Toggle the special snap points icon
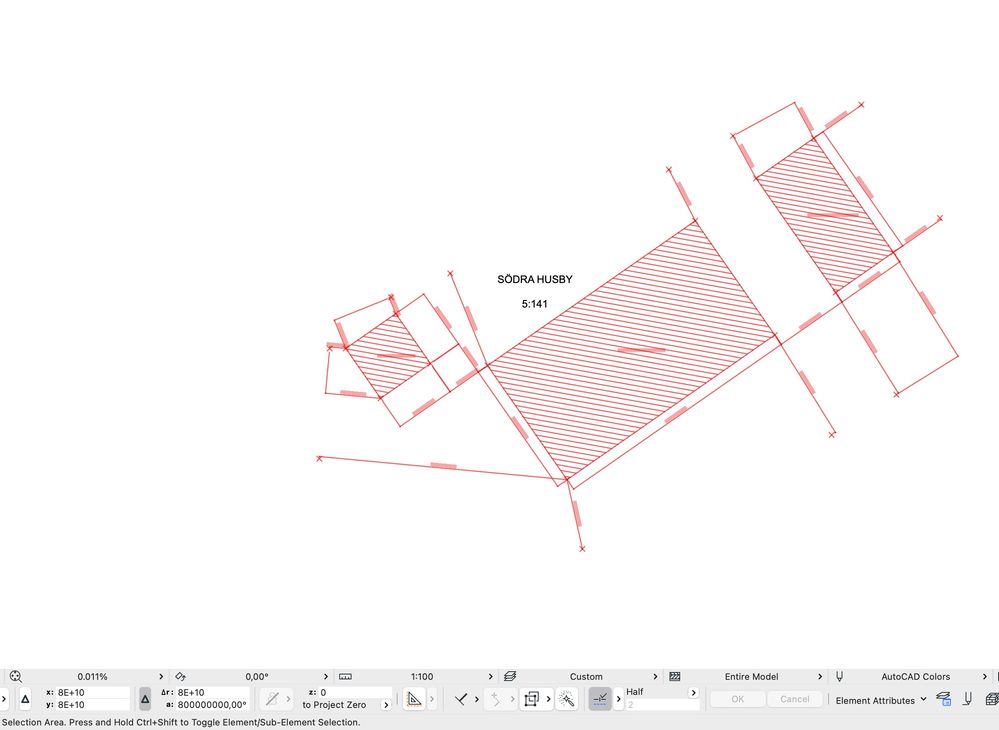This screenshot has height=730, width=999. pos(600,699)
